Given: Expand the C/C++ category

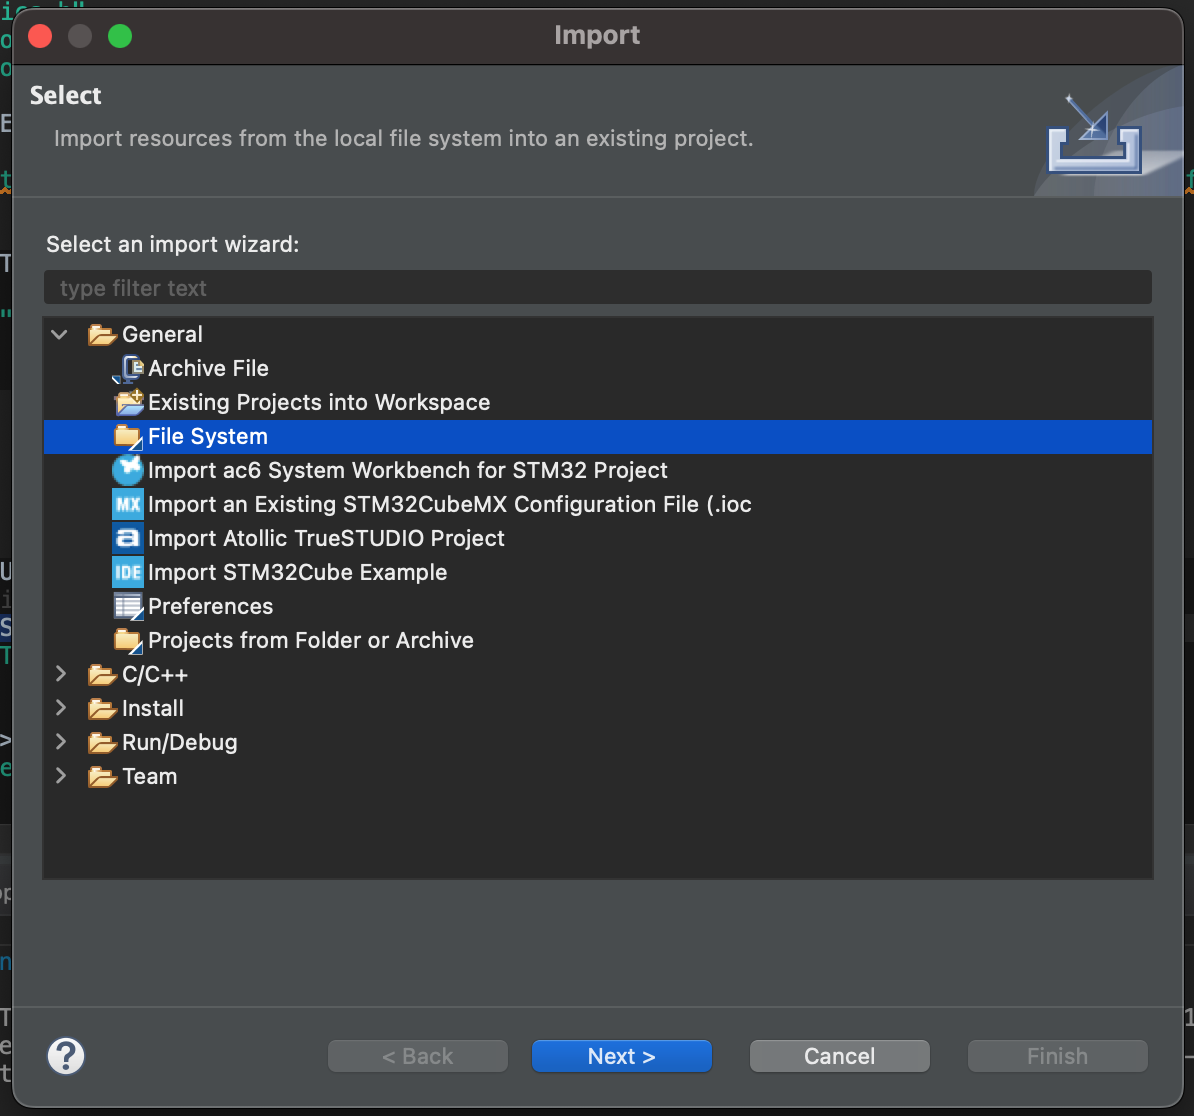Looking at the screenshot, I should click(x=60, y=675).
